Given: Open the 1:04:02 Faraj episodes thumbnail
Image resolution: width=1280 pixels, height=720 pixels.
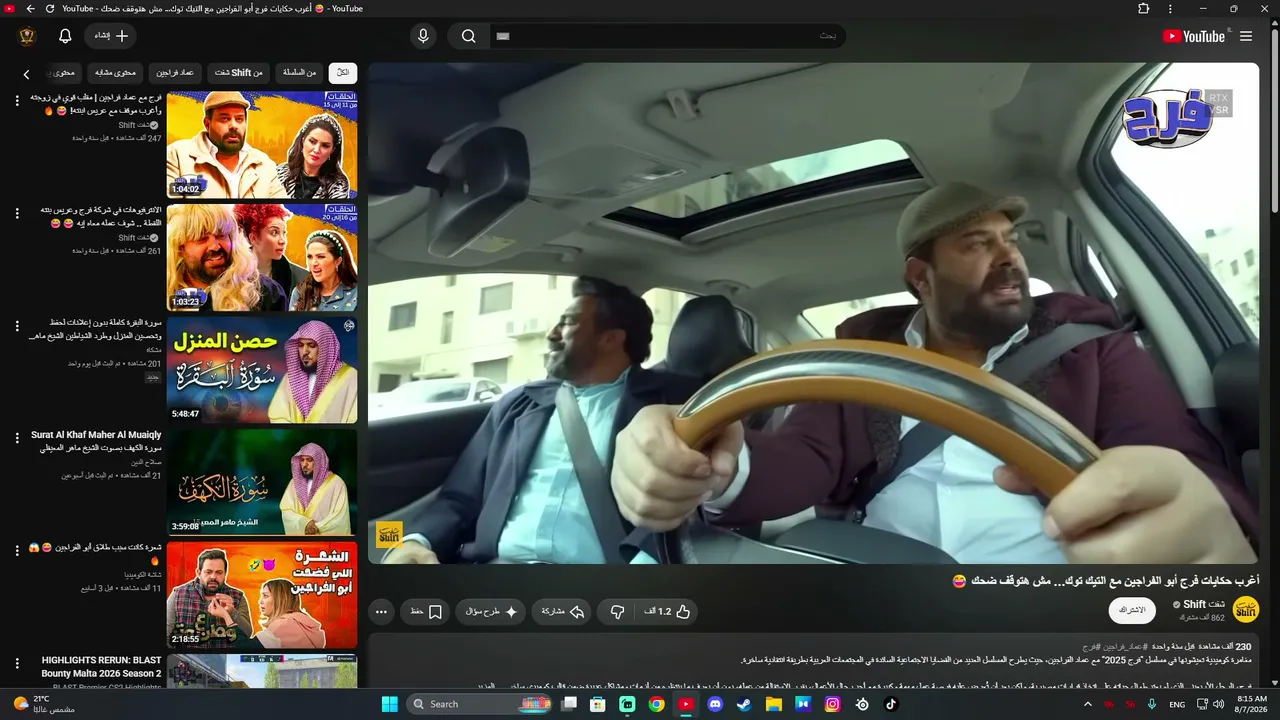Looking at the screenshot, I should click(262, 145).
